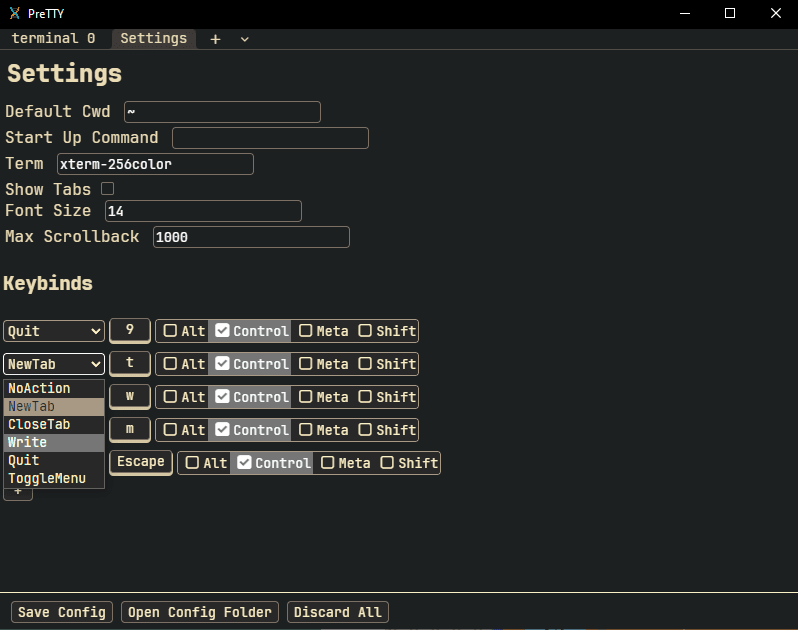This screenshot has width=798, height=630.
Task: Uncheck Control in the Escape key row
Action: pyautogui.click(x=244, y=463)
